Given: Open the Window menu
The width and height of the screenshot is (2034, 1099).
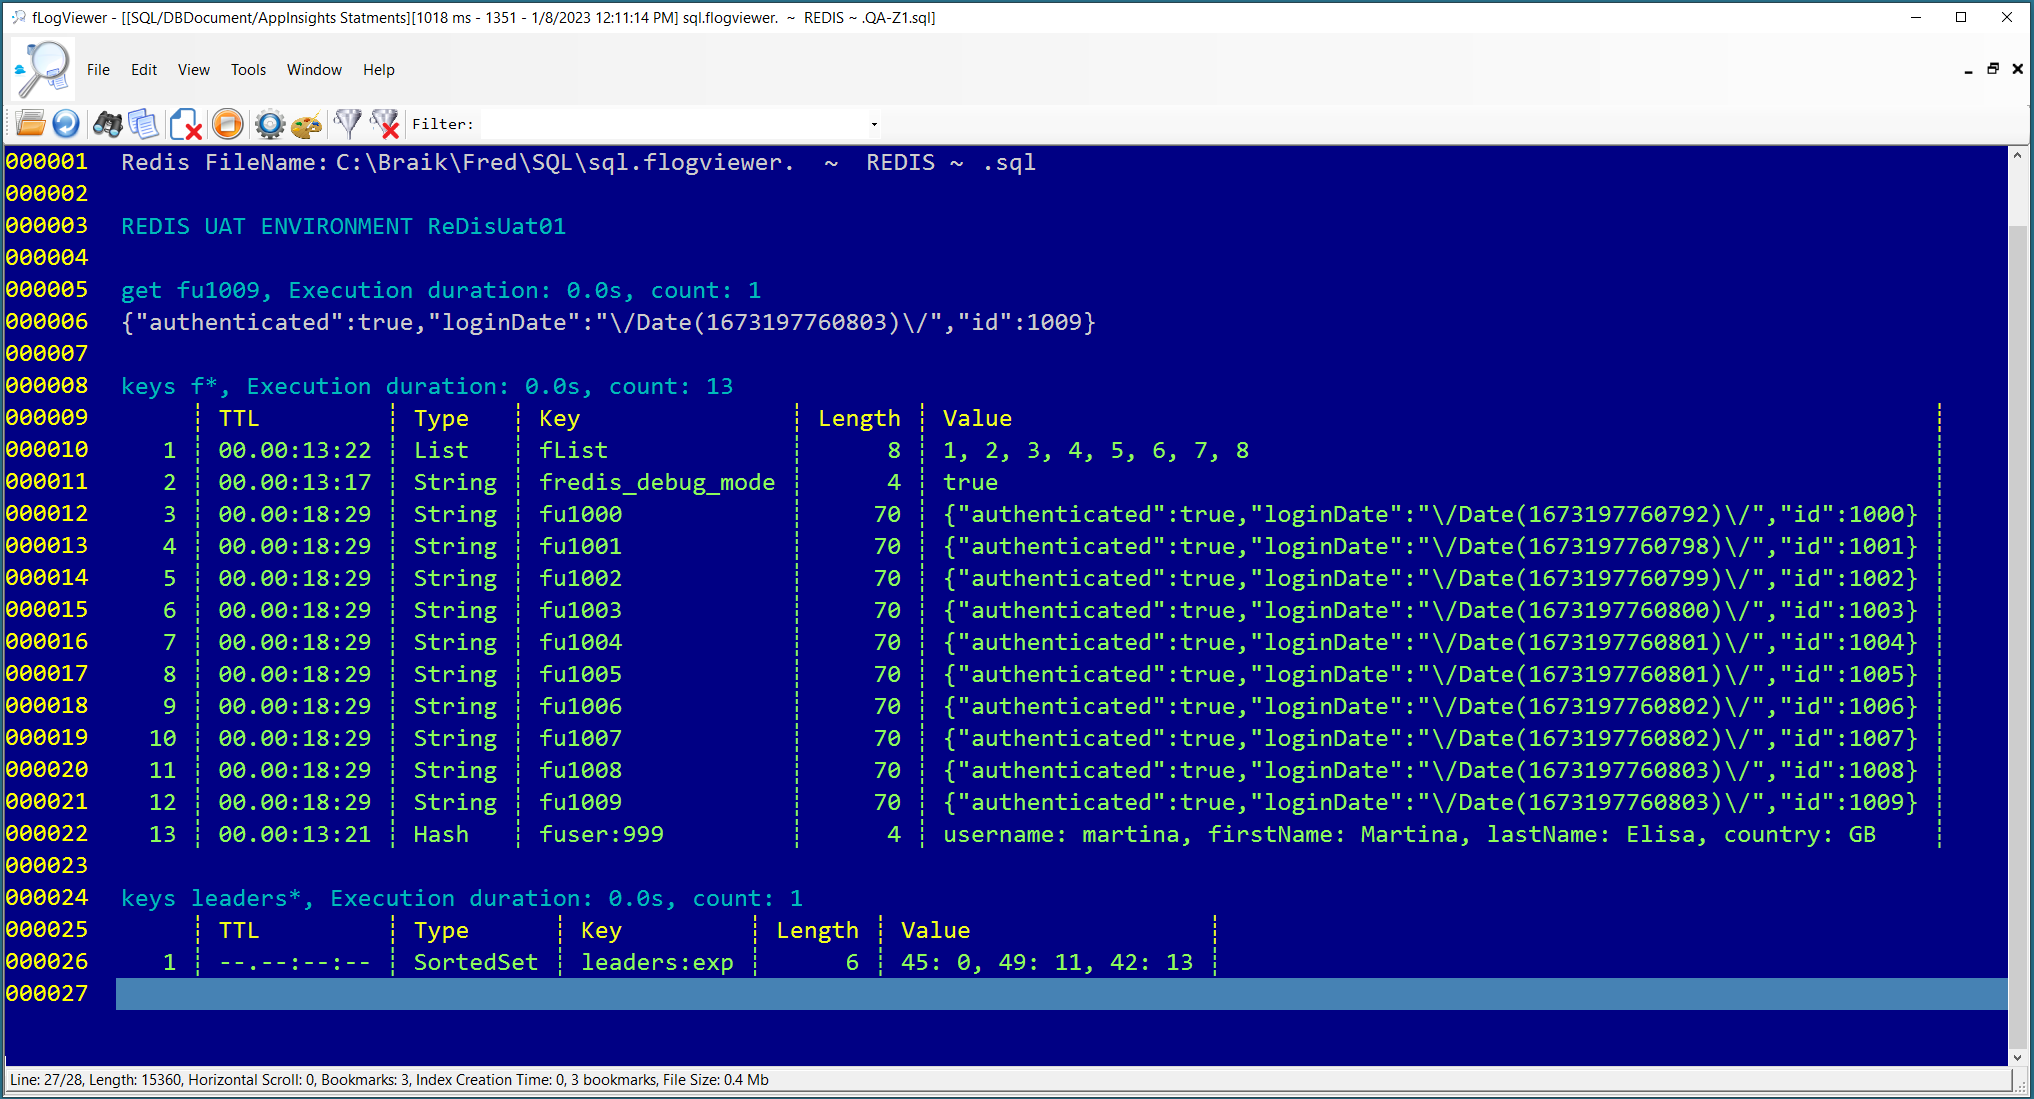Looking at the screenshot, I should coord(314,70).
